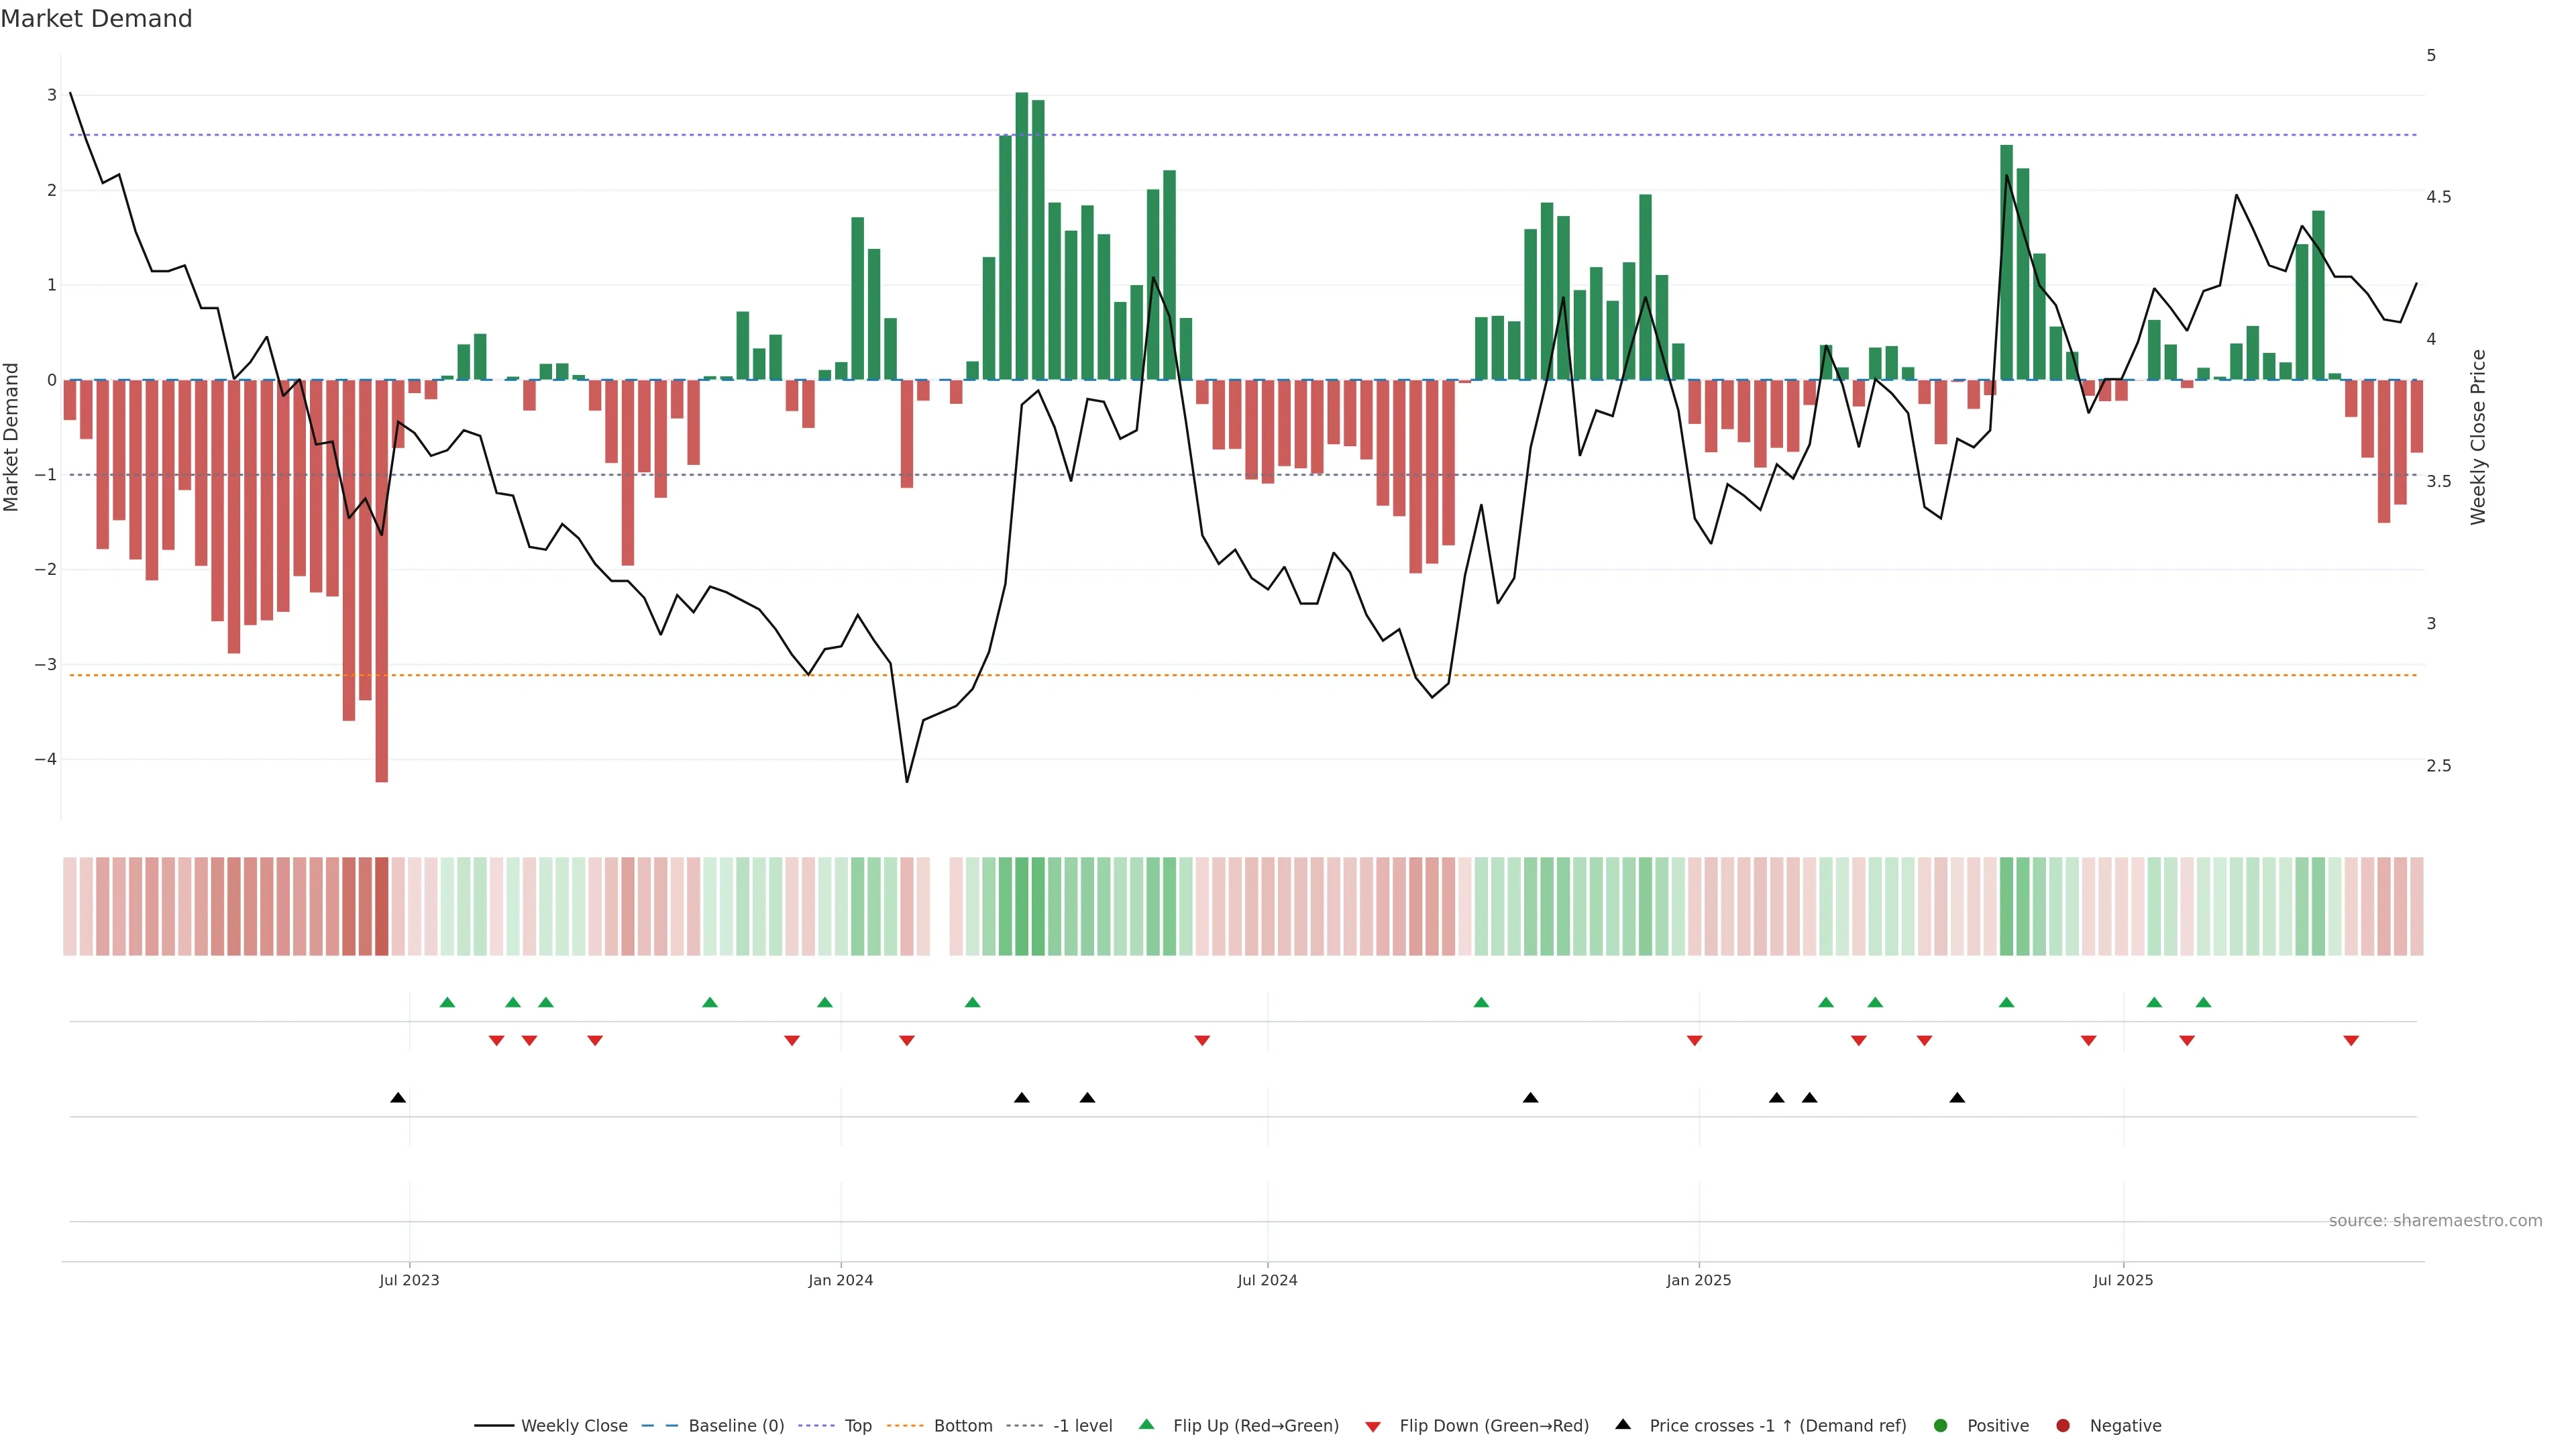Screen dimensions: 2576x1449
Task: Click Flip Up green triangle legend icon
Action: [x=1147, y=1425]
